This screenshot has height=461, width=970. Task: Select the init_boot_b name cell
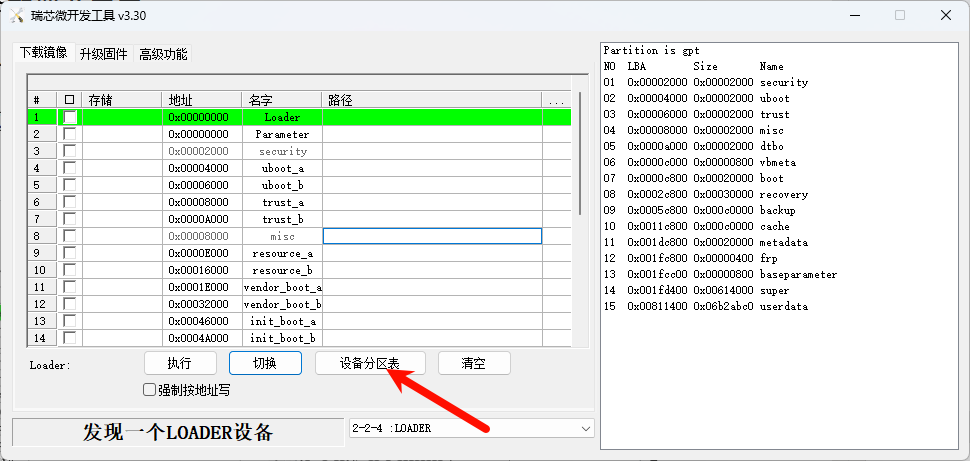point(282,338)
